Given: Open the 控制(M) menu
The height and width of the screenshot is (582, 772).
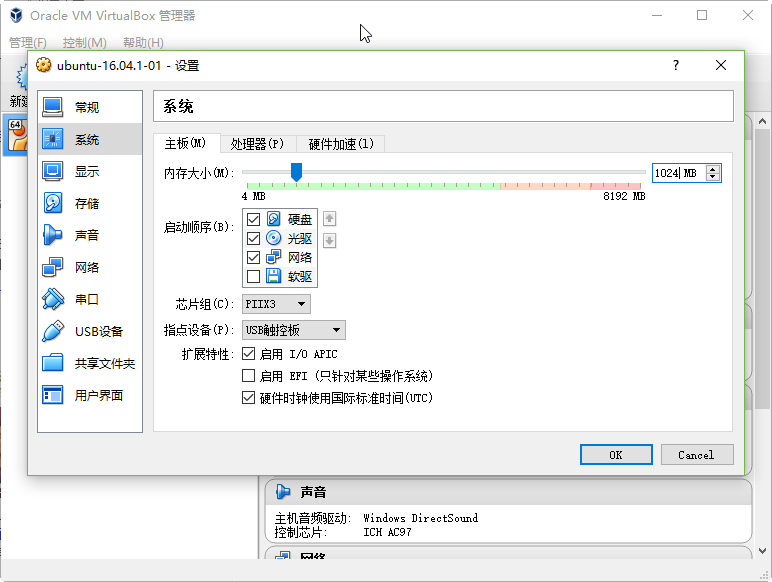Looking at the screenshot, I should pyautogui.click(x=85, y=42).
